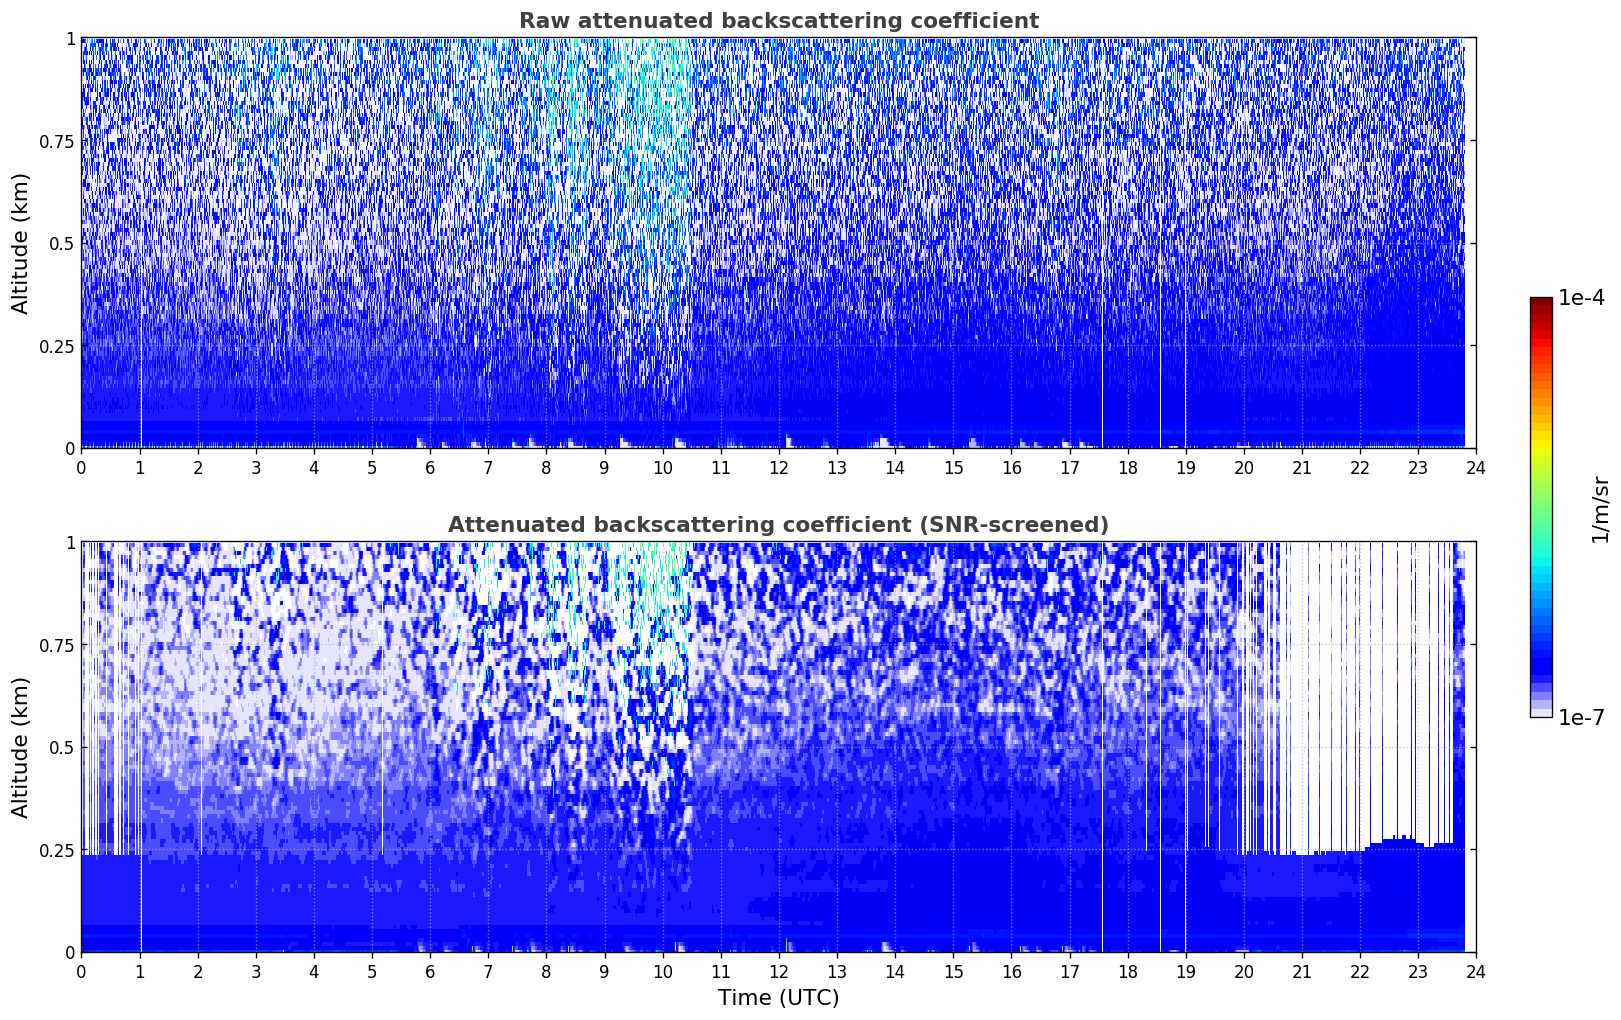Click the white bottom end of the colorbar
This screenshot has width=1621, height=1020.
click(x=1541, y=713)
